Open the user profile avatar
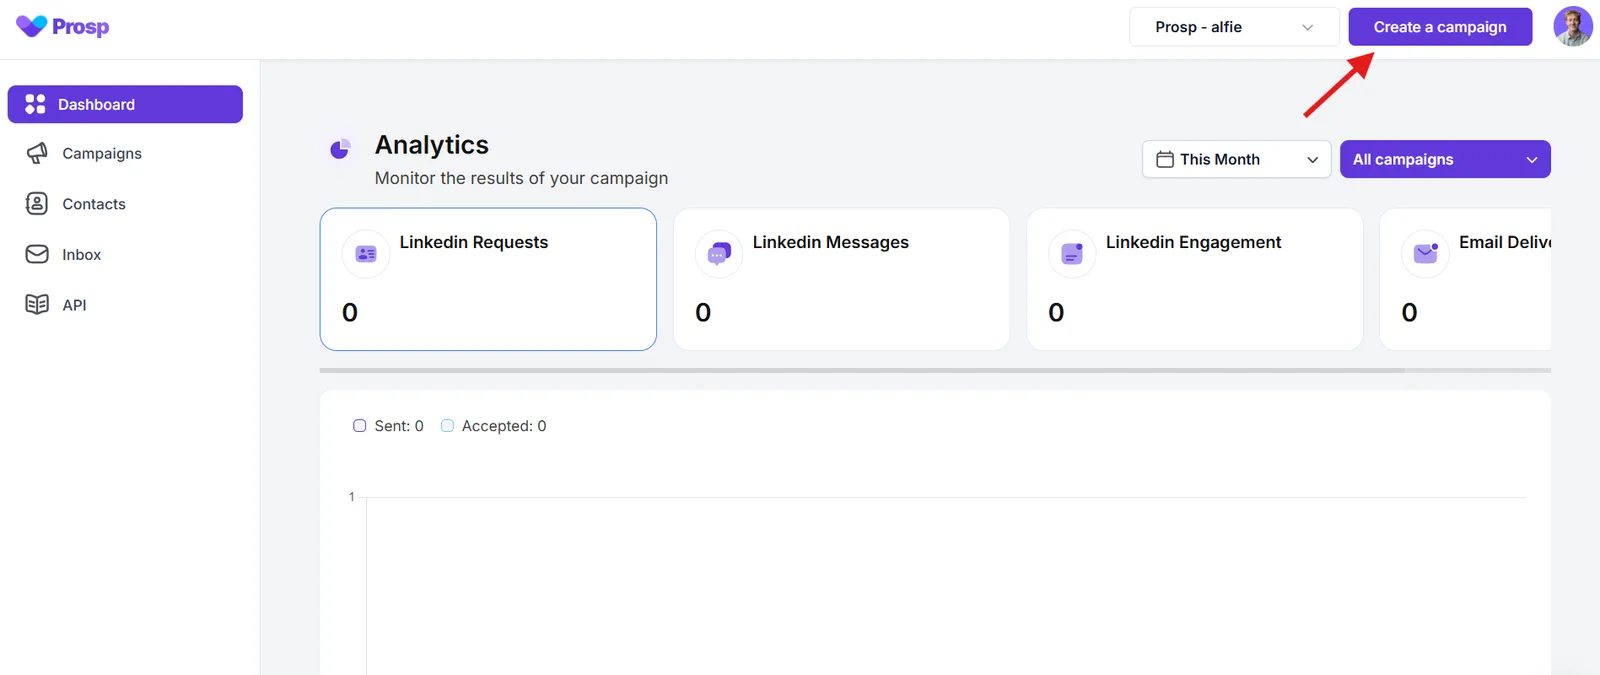This screenshot has height=675, width=1600. point(1573,27)
